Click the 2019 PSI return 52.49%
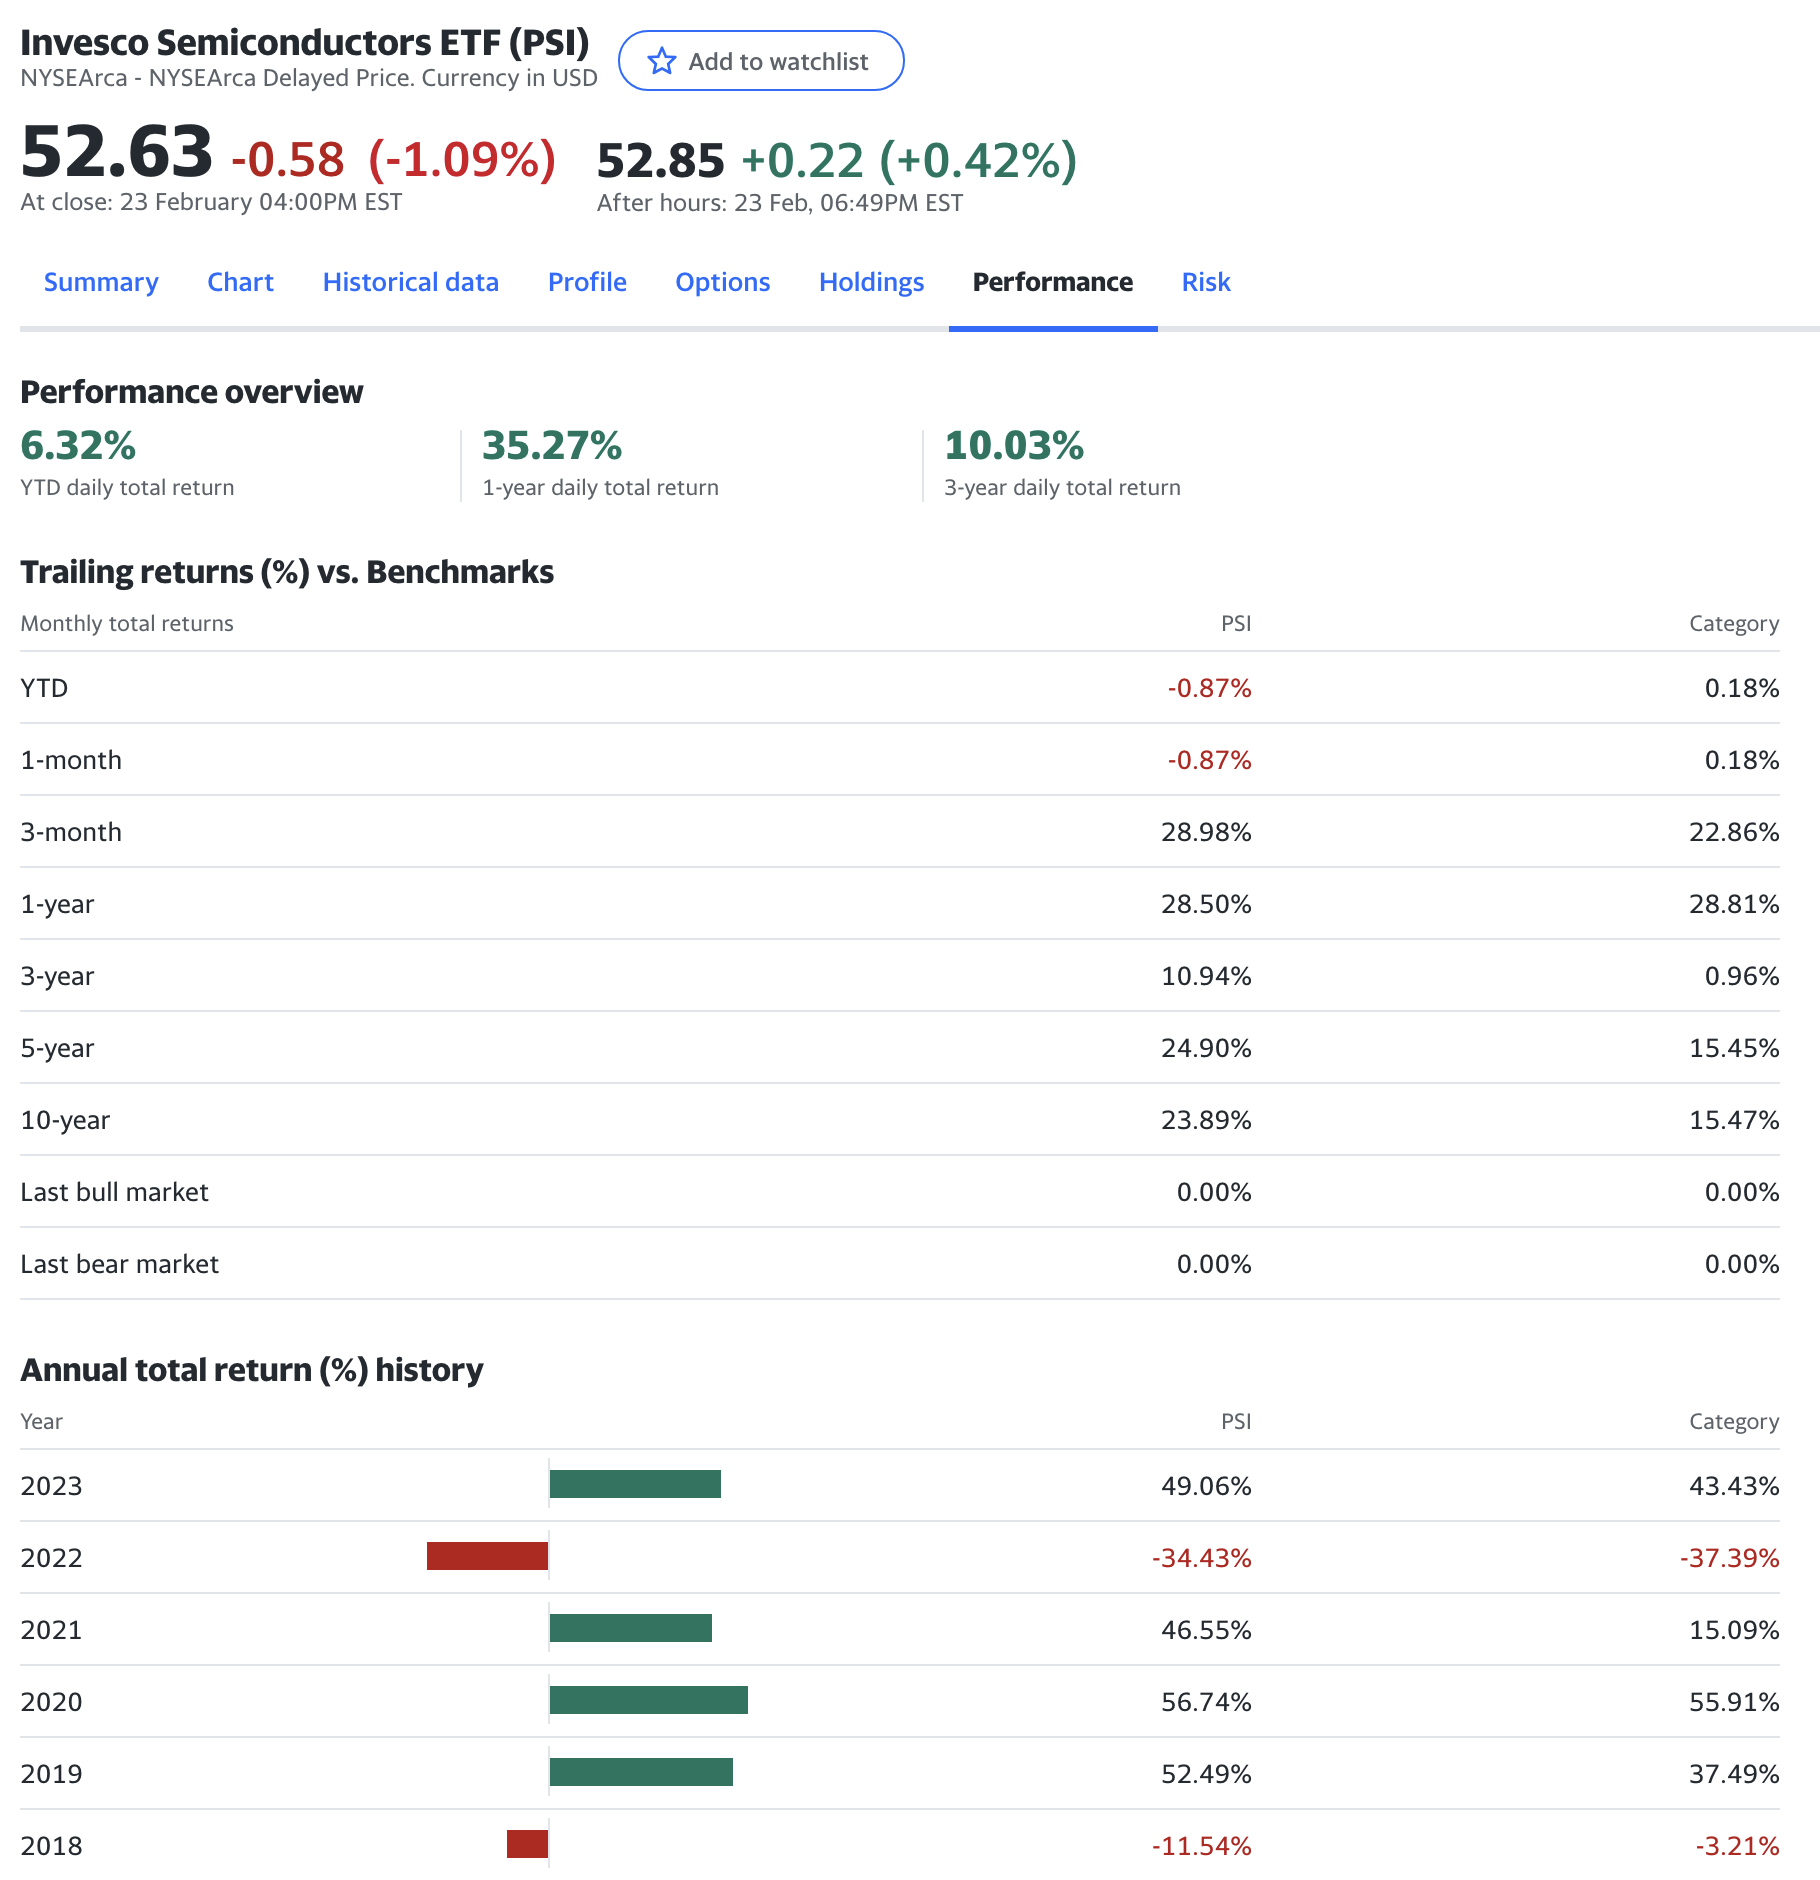 1206,1774
